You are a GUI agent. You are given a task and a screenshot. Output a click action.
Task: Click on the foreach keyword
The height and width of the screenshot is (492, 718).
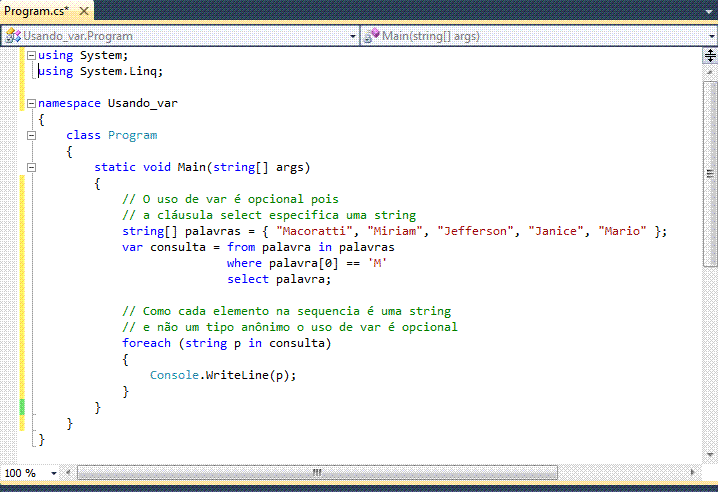[x=148, y=343]
